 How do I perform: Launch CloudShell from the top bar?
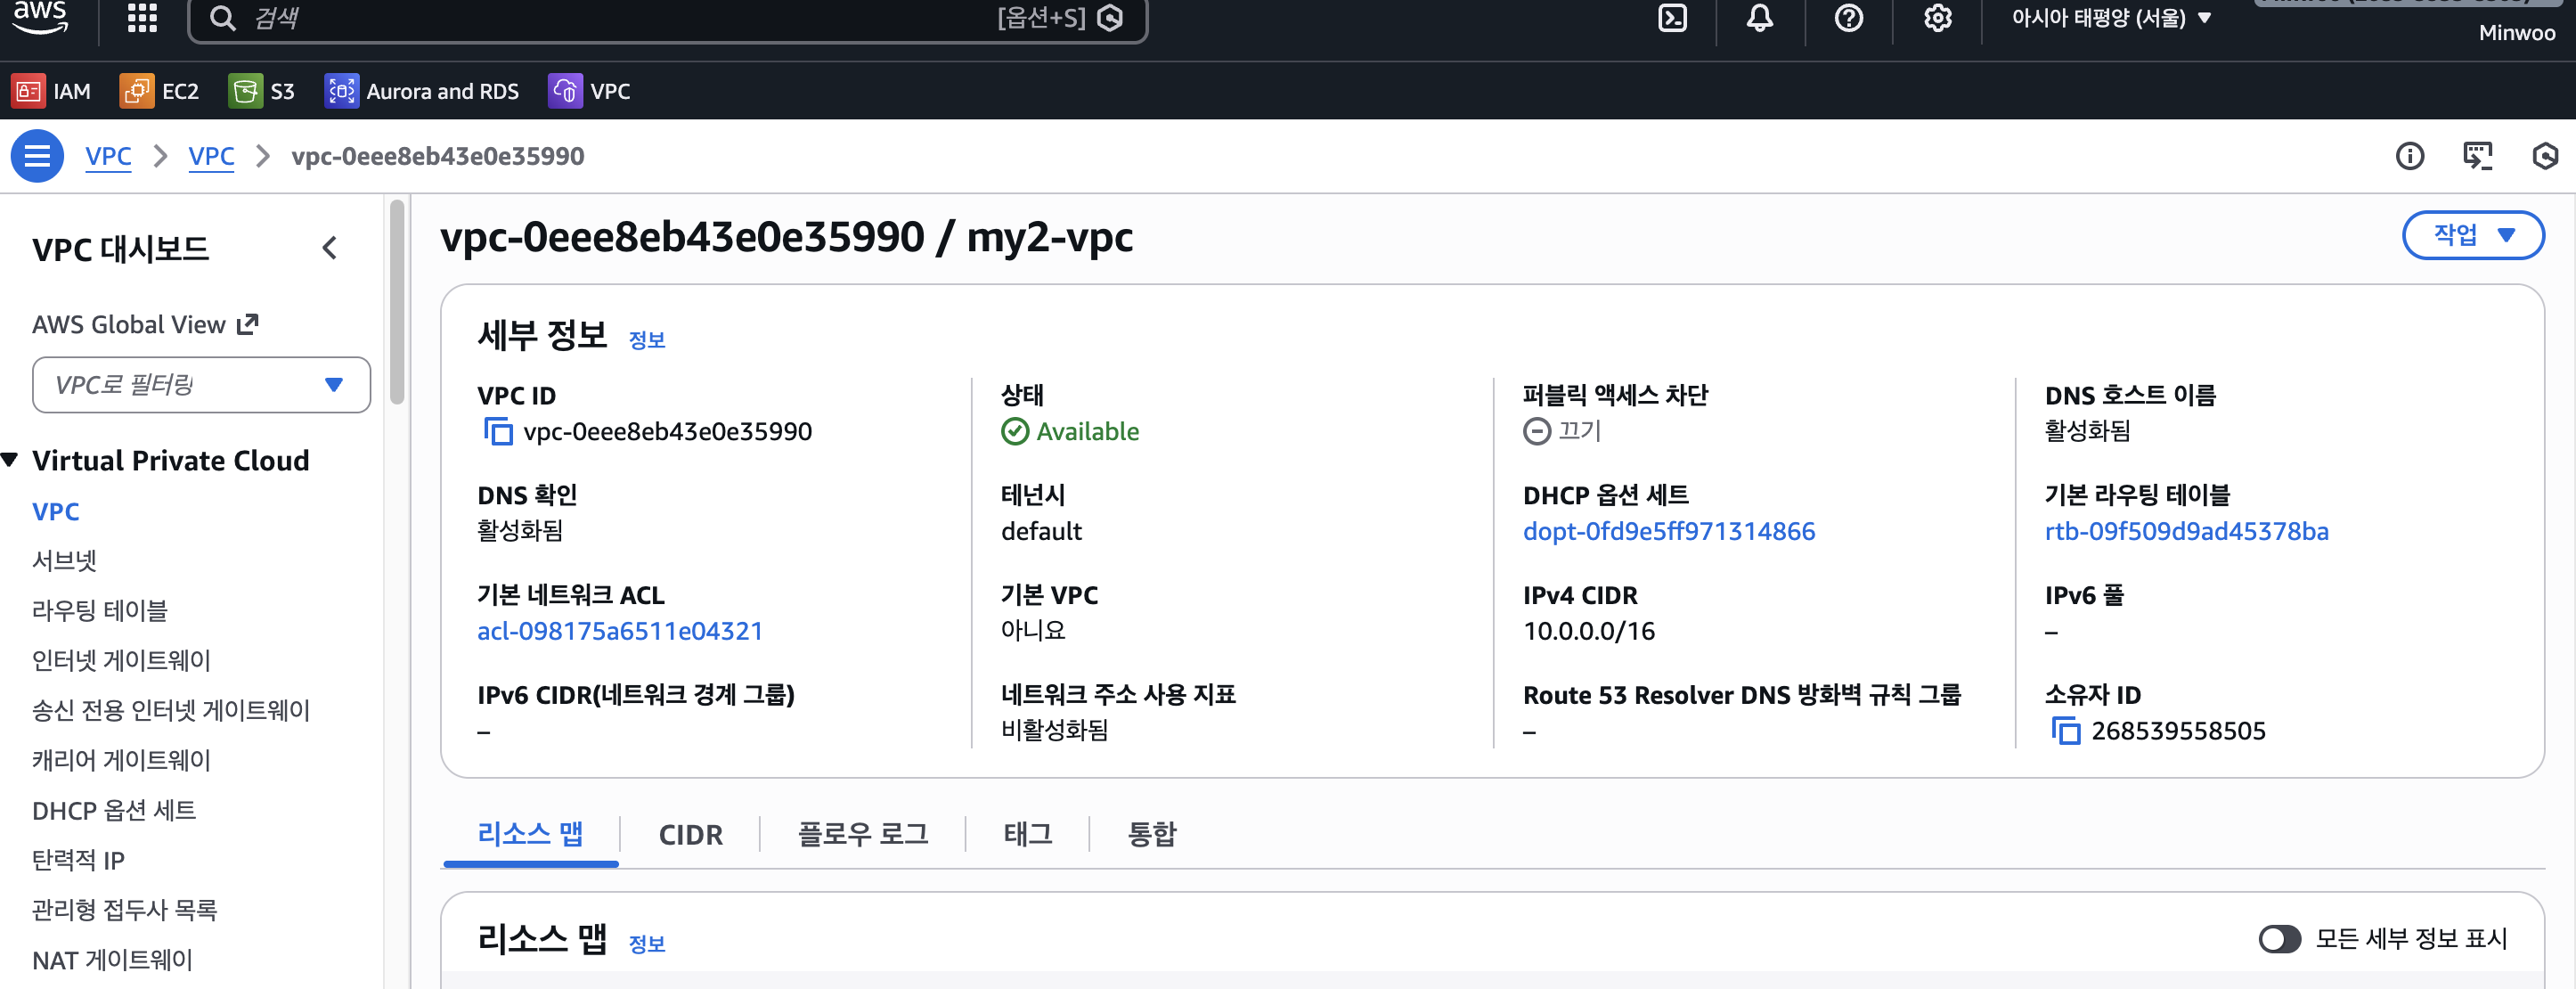point(1672,17)
